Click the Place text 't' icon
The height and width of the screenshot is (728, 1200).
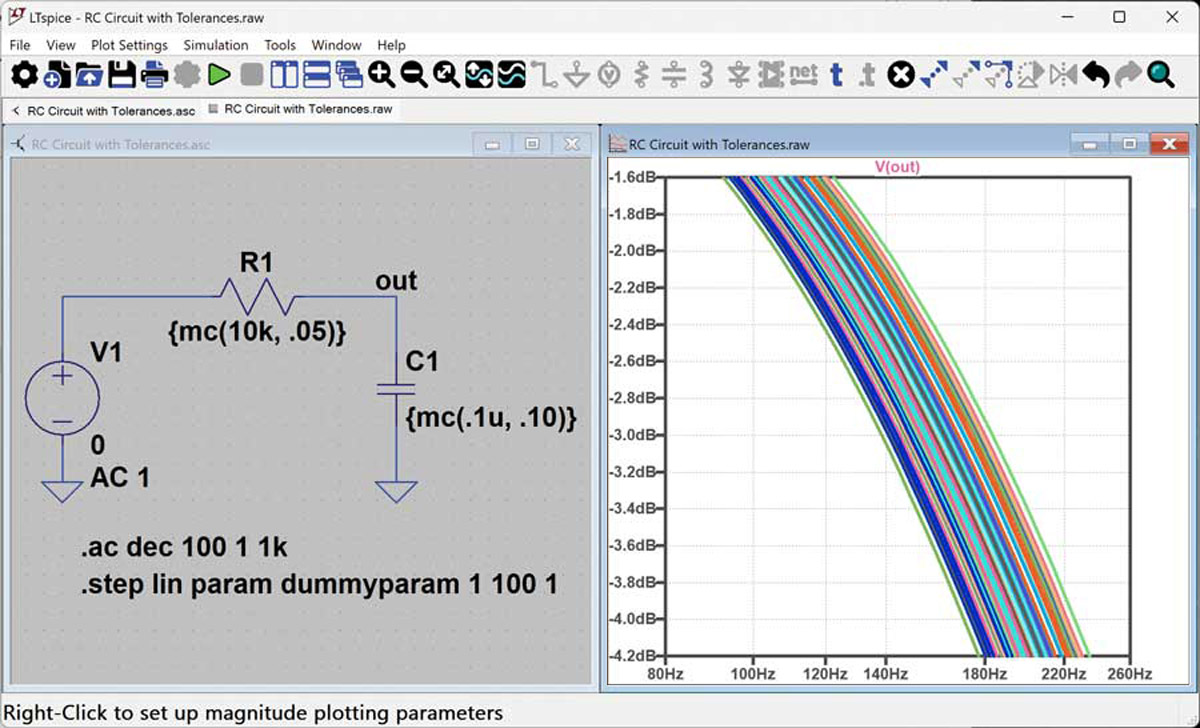click(x=836, y=74)
